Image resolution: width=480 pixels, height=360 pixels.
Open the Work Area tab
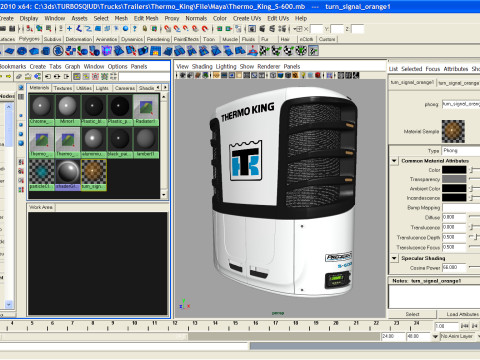(x=41, y=207)
